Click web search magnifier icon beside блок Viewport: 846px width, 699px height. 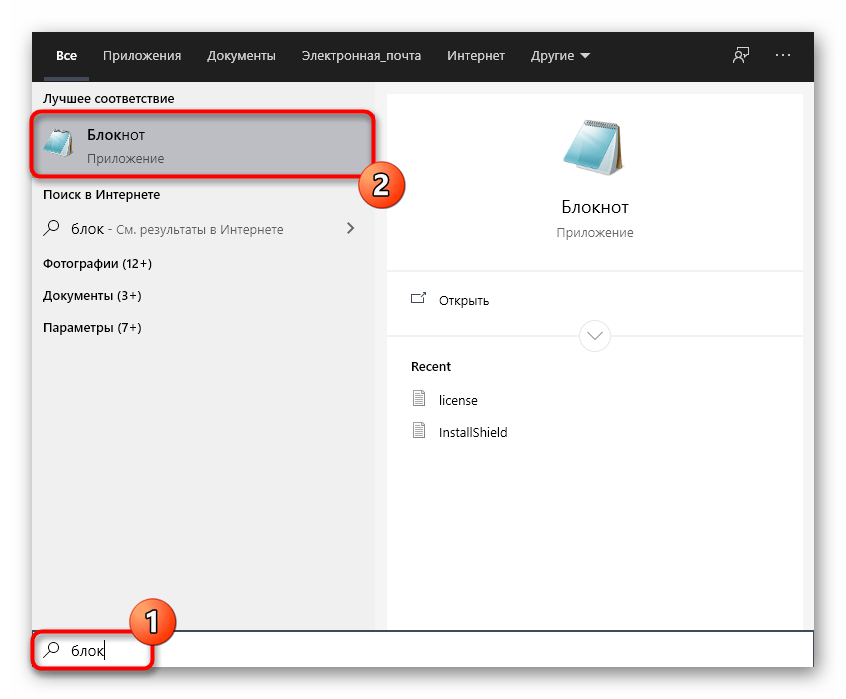coord(52,229)
